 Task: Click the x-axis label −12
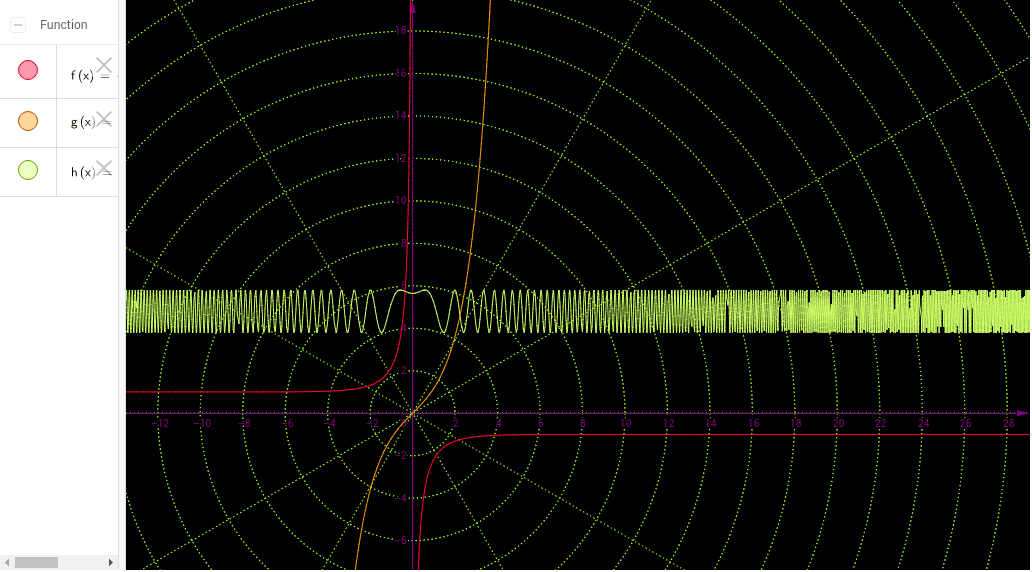pyautogui.click(x=160, y=423)
